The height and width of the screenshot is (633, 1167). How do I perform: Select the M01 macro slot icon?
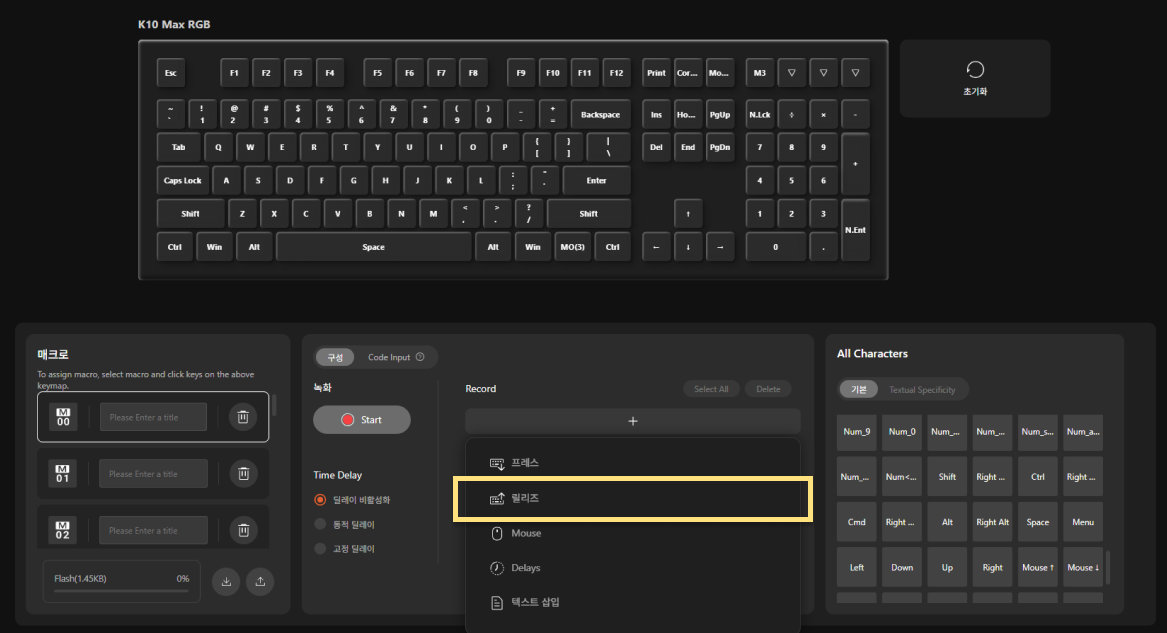pyautogui.click(x=63, y=474)
